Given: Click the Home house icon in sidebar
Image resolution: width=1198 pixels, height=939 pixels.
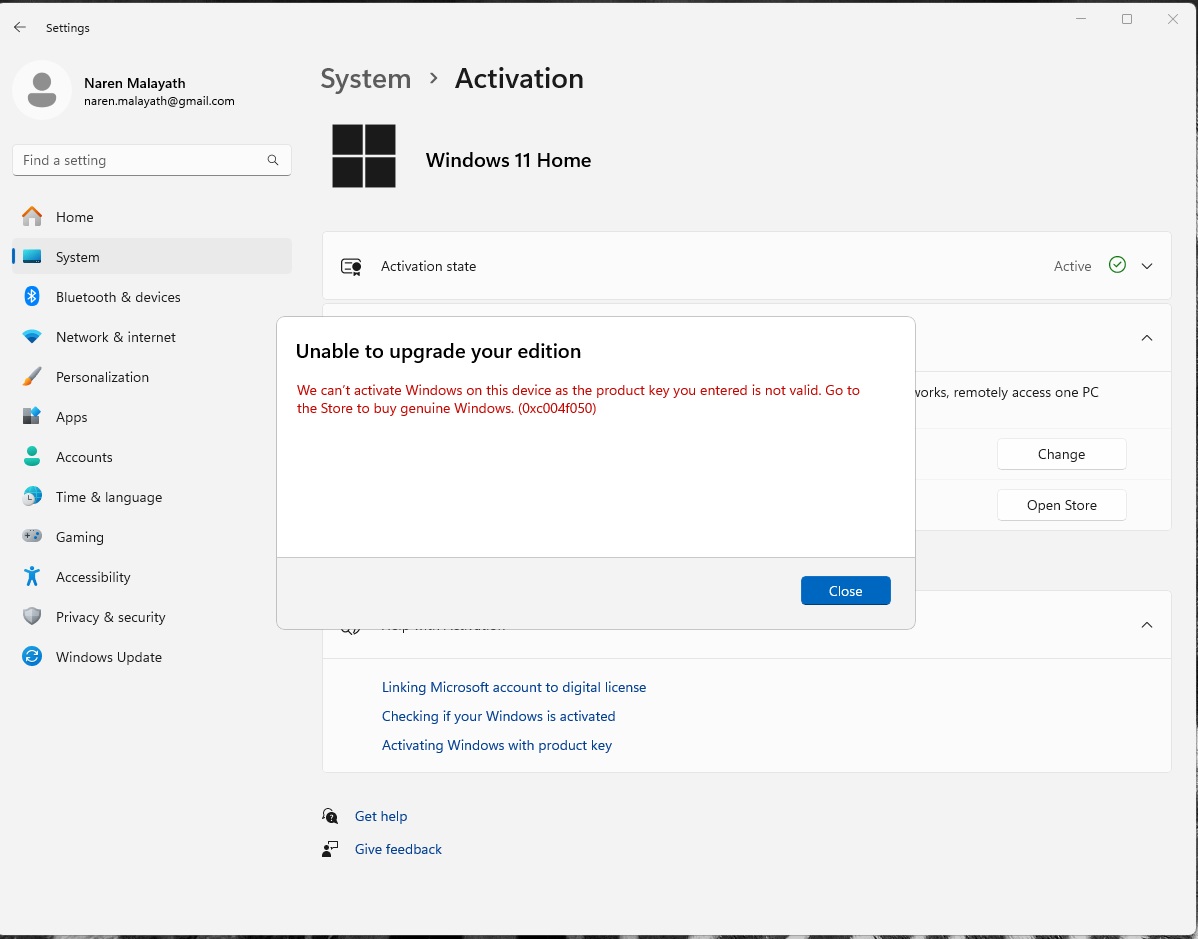Looking at the screenshot, I should point(32,217).
